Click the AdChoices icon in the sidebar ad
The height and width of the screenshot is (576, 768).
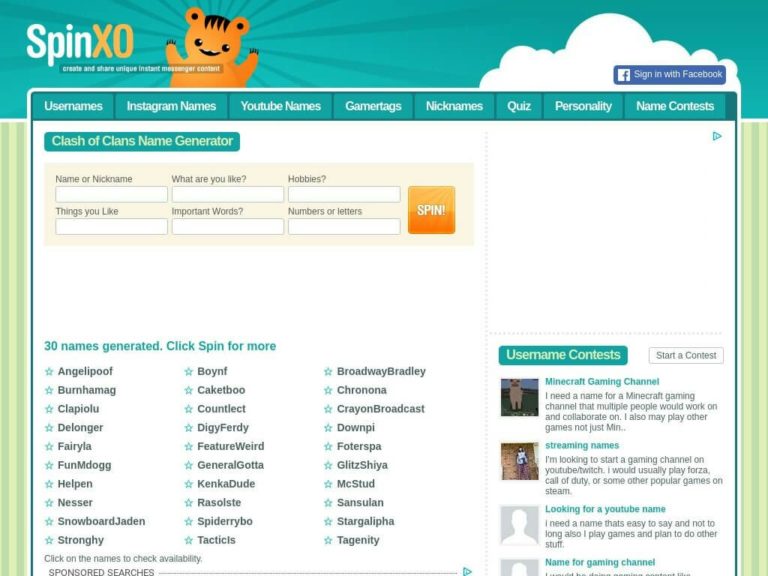tap(717, 136)
